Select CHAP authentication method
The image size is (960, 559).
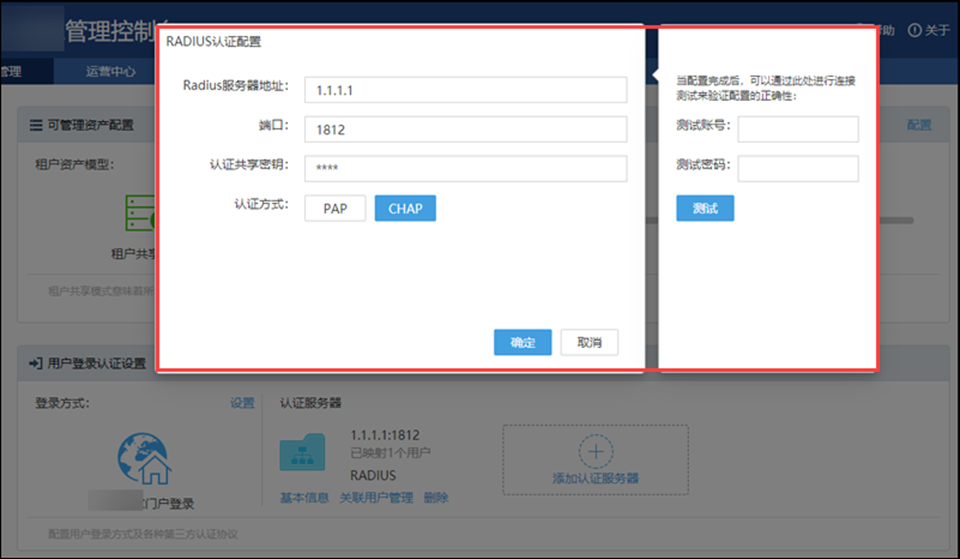tap(405, 208)
